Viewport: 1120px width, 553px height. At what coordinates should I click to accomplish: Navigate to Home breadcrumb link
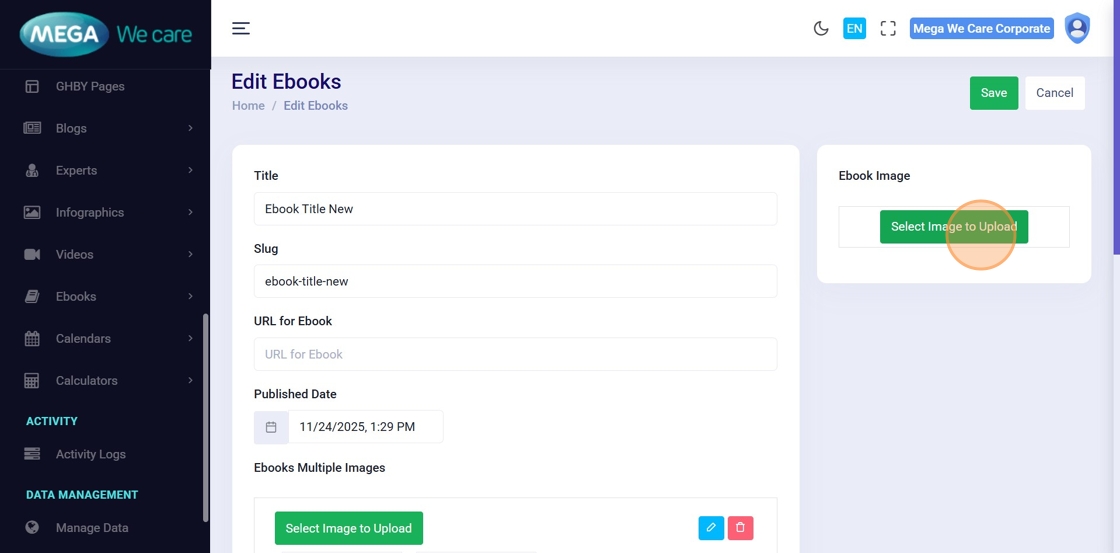coord(248,106)
